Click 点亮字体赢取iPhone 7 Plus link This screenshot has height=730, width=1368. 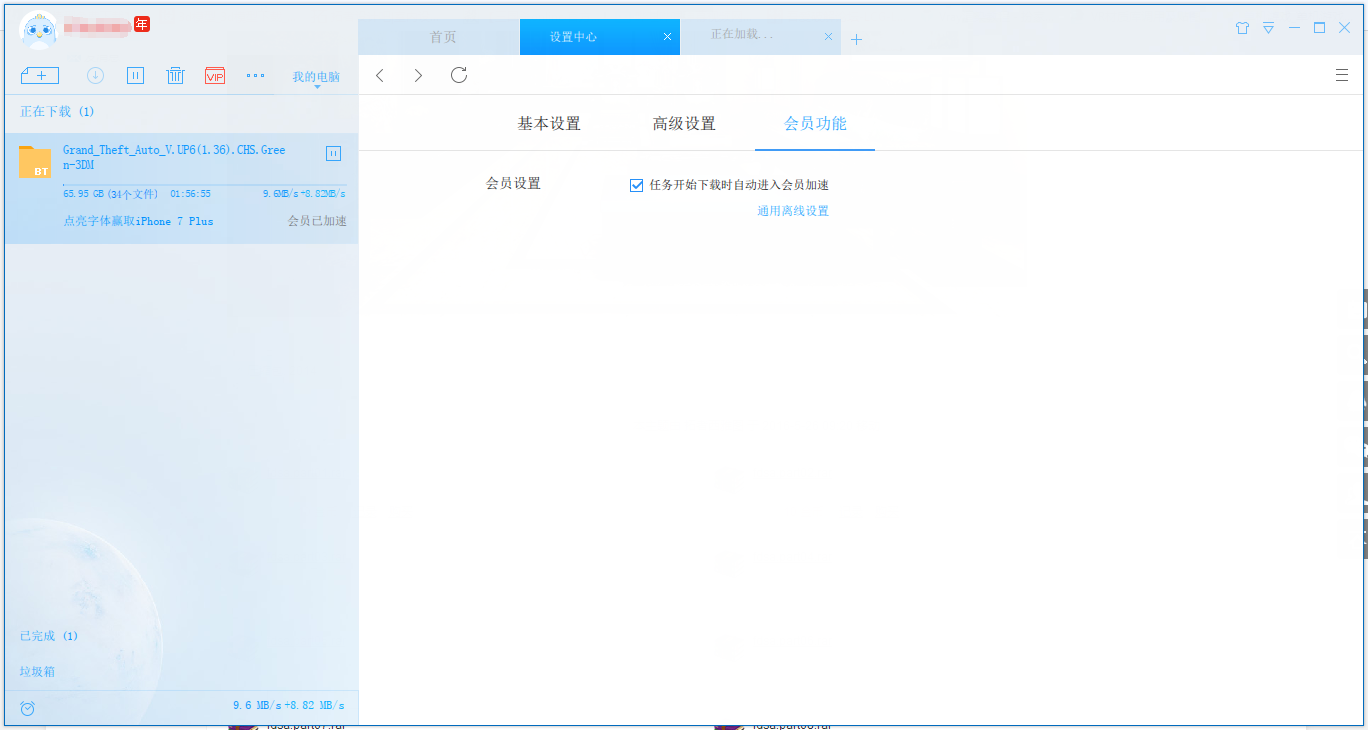coord(138,221)
